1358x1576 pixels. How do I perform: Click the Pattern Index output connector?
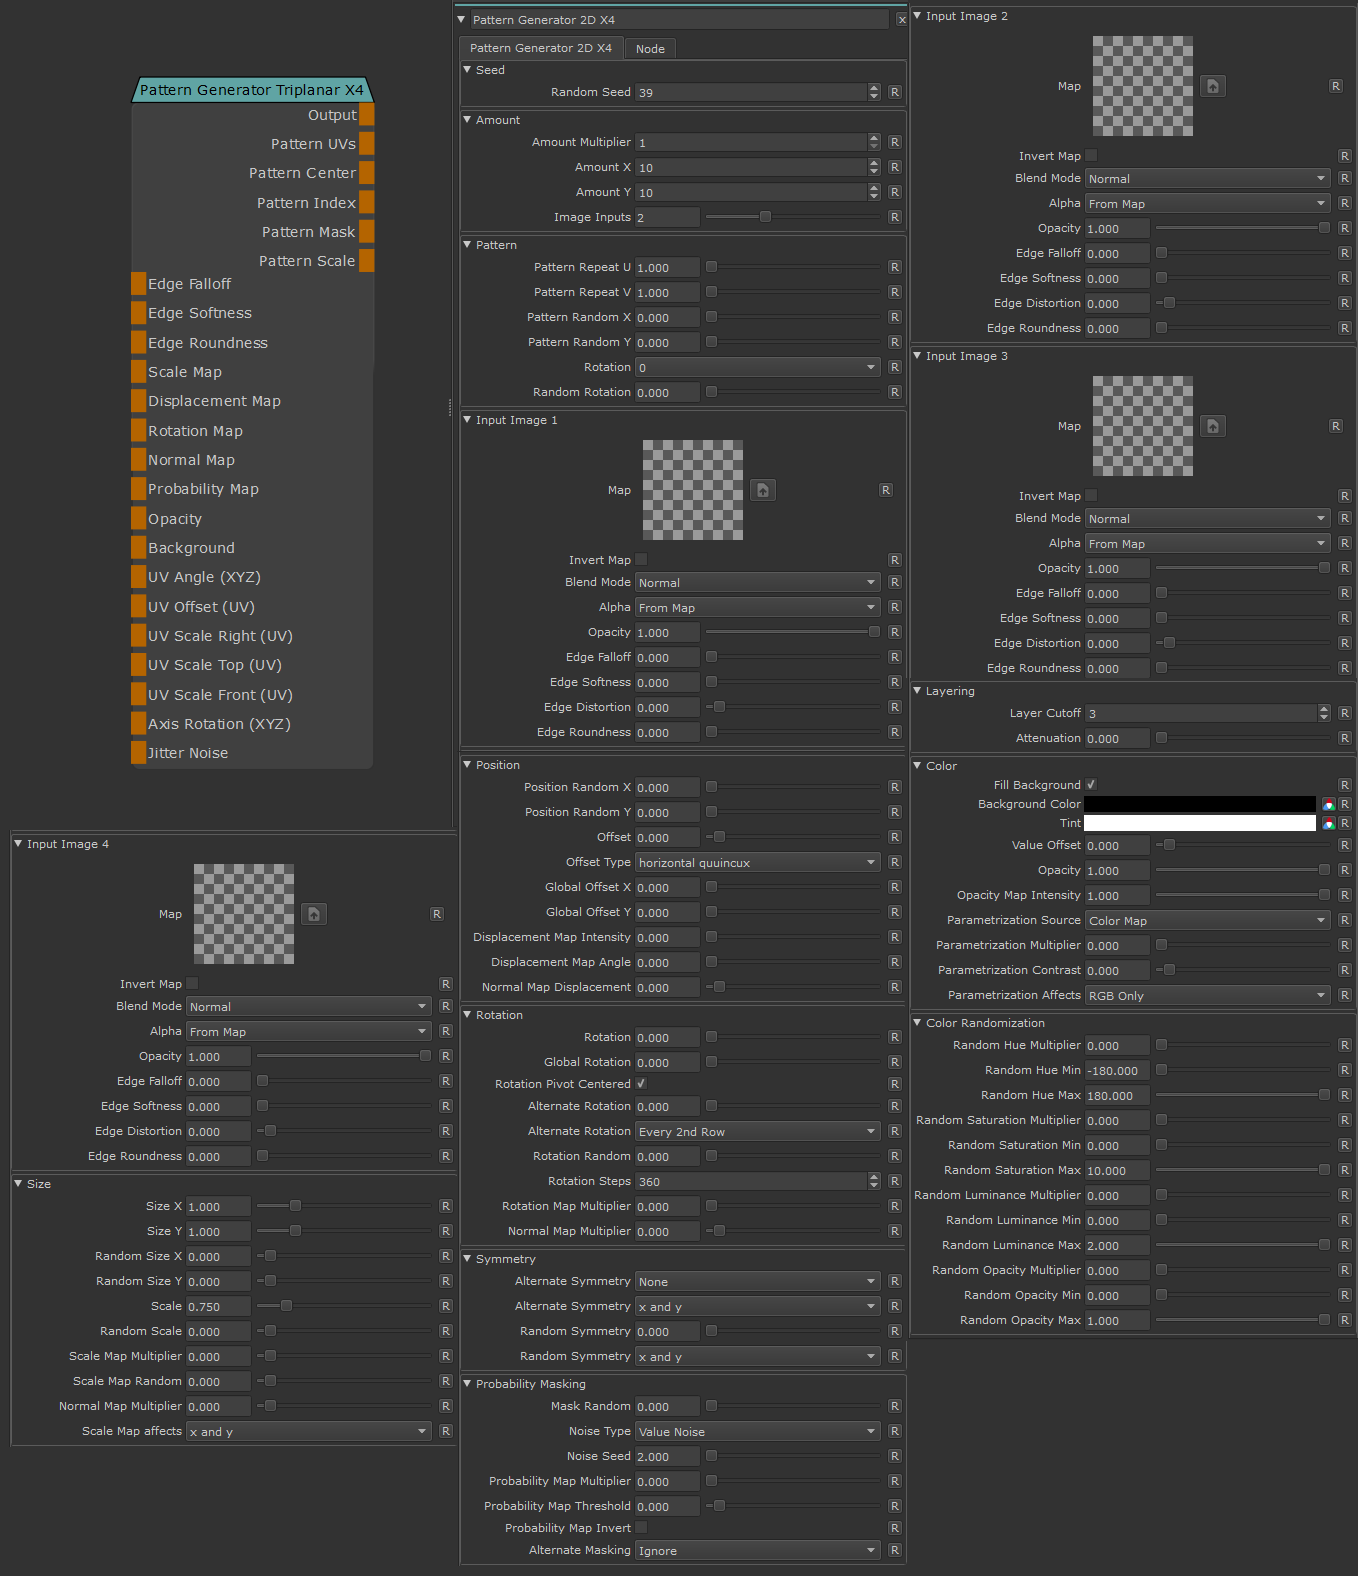click(x=367, y=203)
